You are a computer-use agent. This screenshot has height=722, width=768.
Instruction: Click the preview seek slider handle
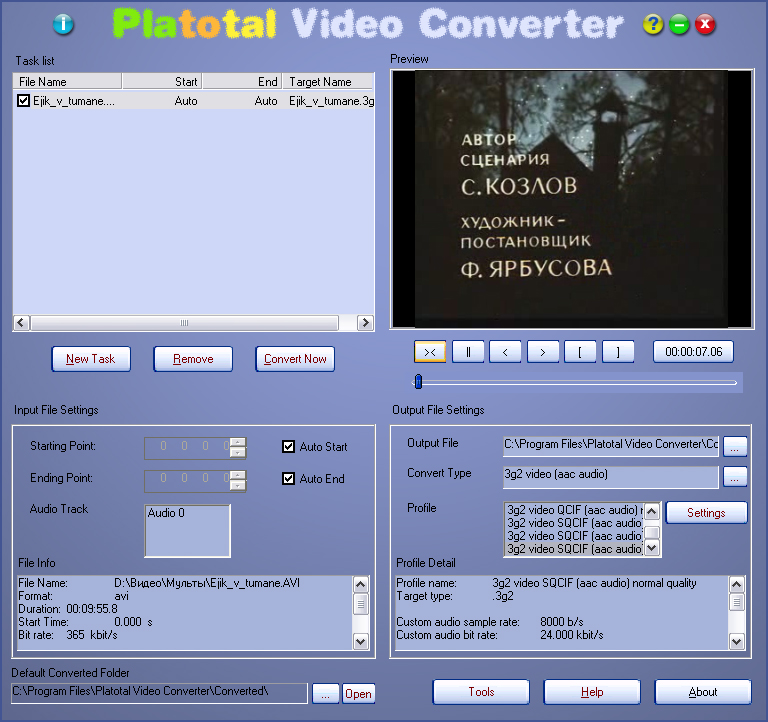coord(418,382)
